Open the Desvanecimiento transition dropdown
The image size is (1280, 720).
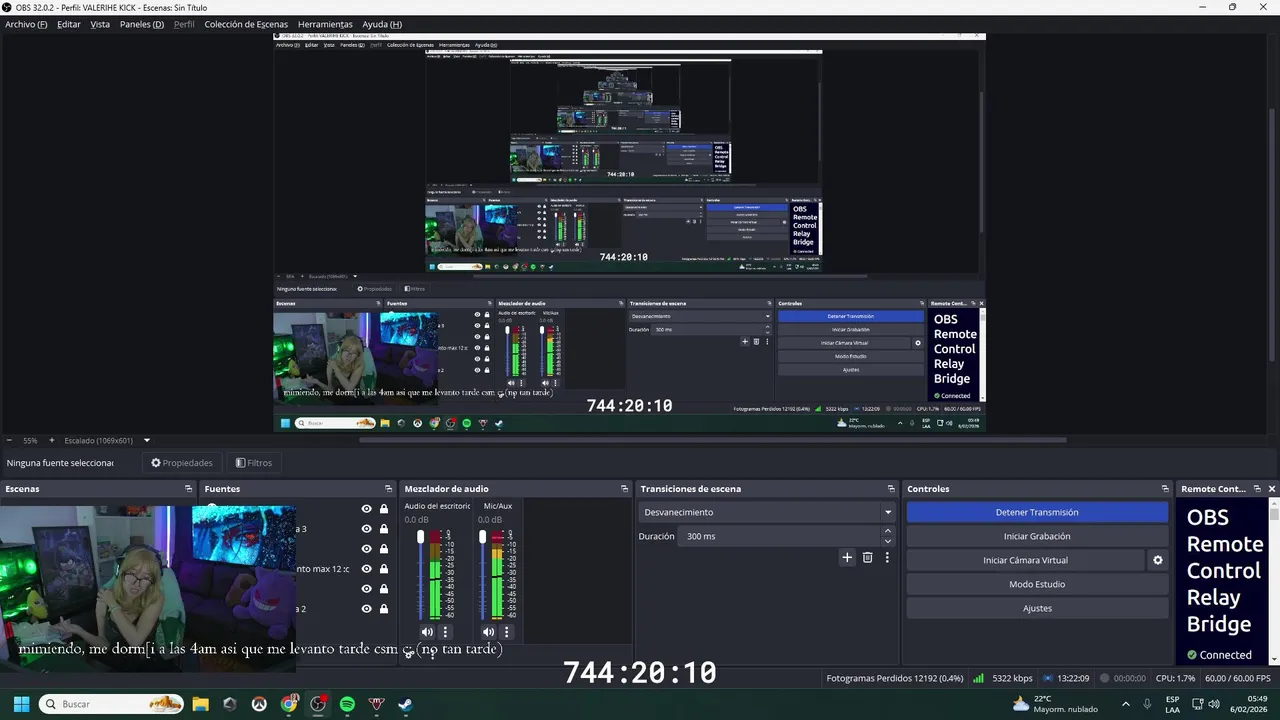click(x=766, y=512)
